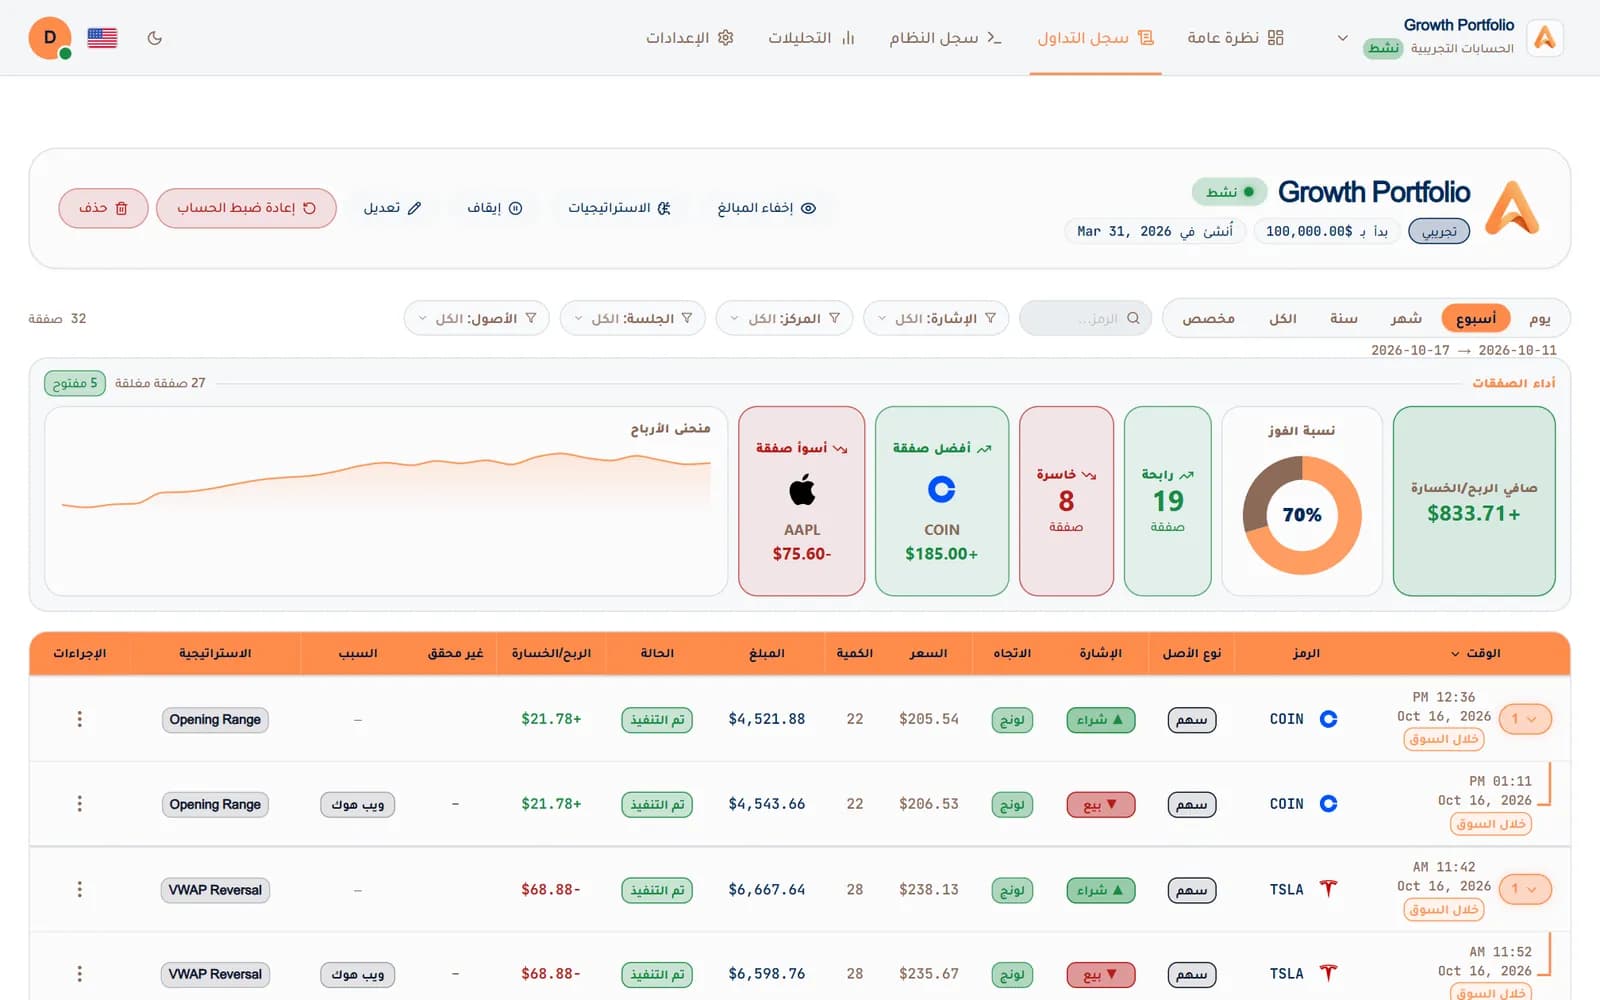Open actions menu for TSLA $238.13 row
The height and width of the screenshot is (1000, 1600).
click(x=80, y=889)
